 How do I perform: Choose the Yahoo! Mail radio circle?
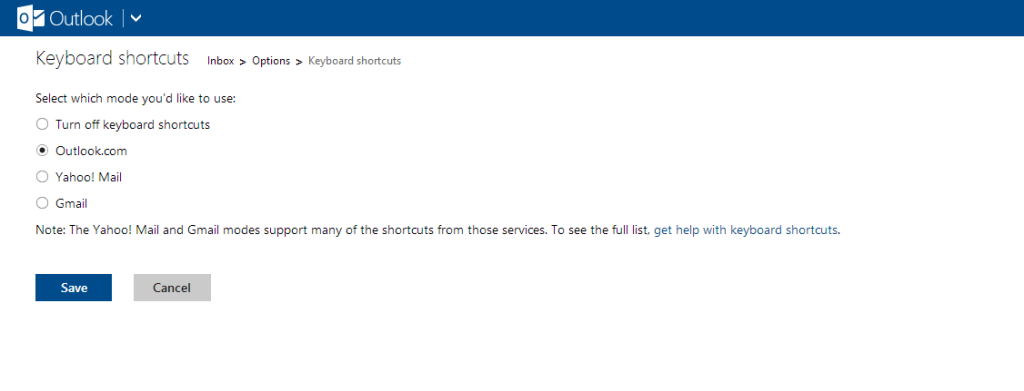tap(42, 176)
